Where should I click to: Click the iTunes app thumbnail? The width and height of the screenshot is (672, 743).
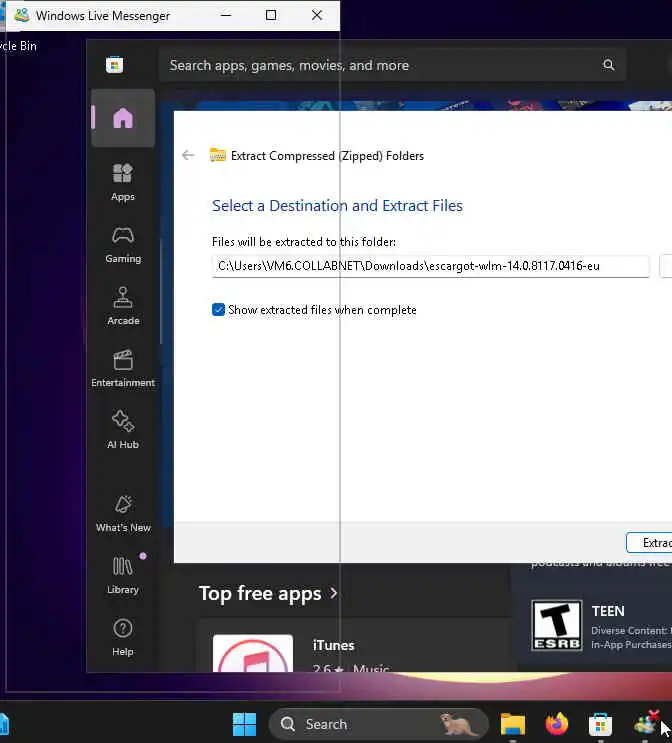(253, 653)
